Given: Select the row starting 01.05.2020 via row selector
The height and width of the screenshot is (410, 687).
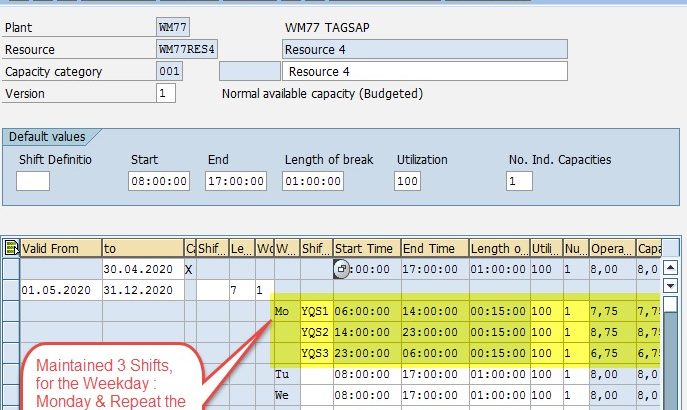Looking at the screenshot, I should point(11,290).
